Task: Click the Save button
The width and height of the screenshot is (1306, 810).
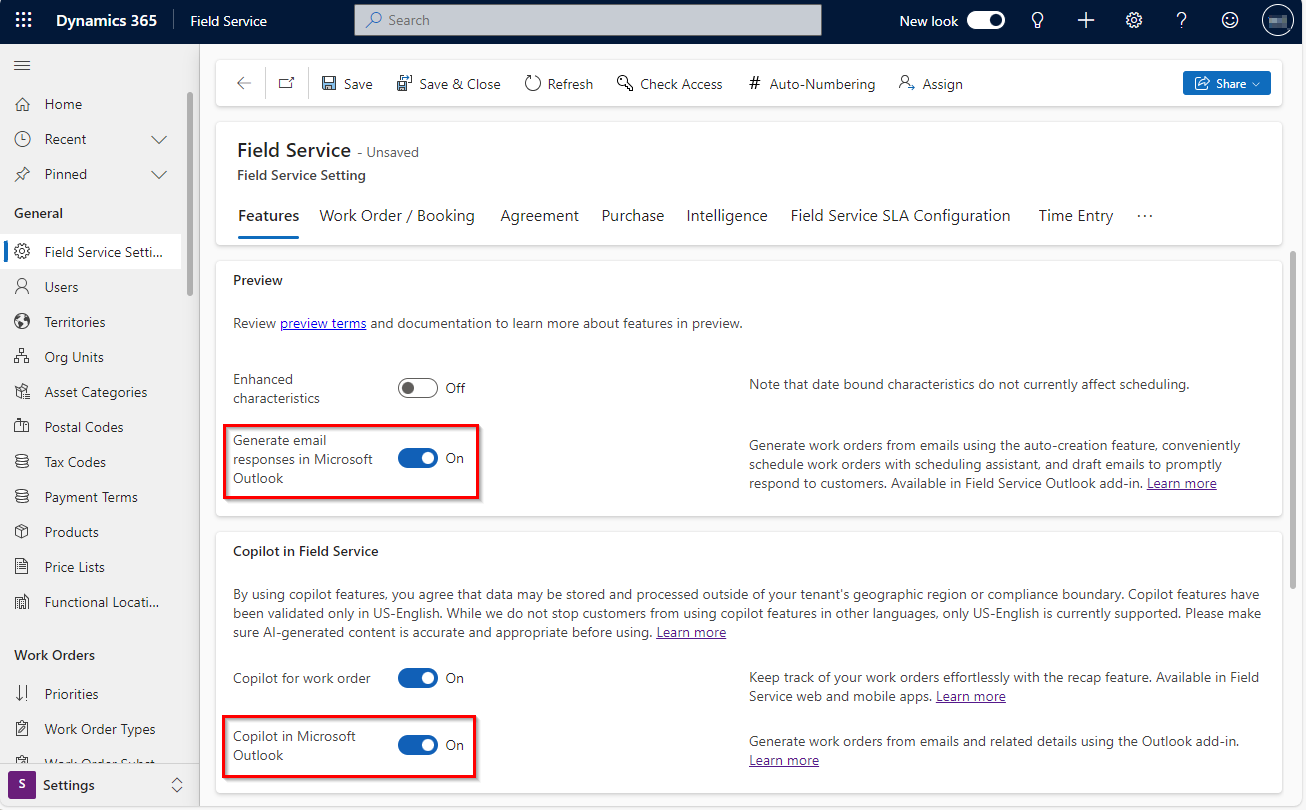Action: [x=347, y=84]
